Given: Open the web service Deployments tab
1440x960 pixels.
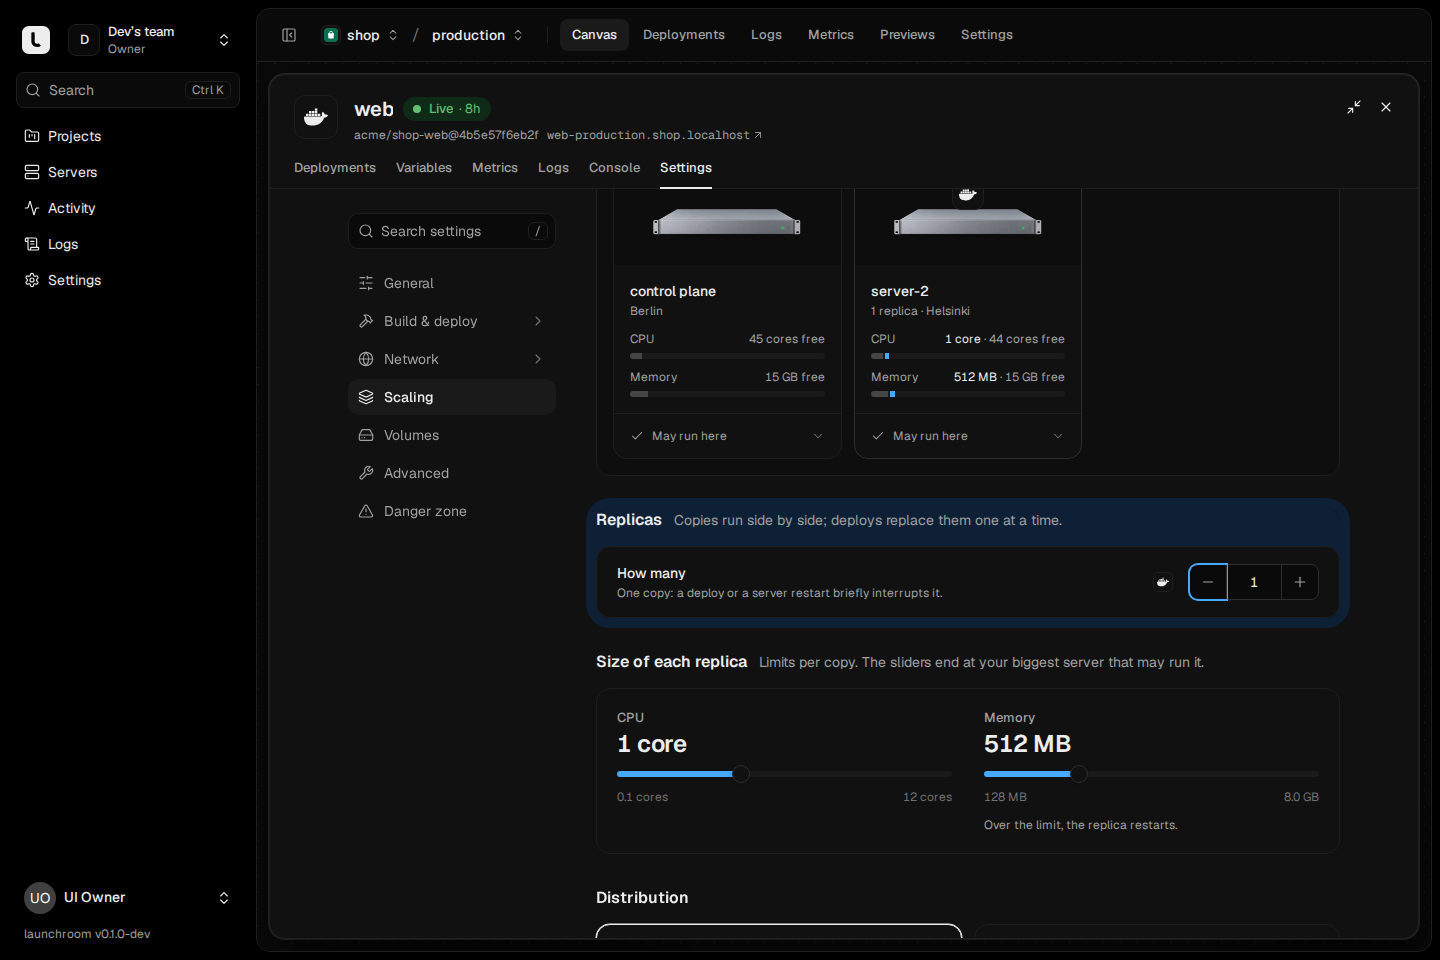Looking at the screenshot, I should pos(335,168).
